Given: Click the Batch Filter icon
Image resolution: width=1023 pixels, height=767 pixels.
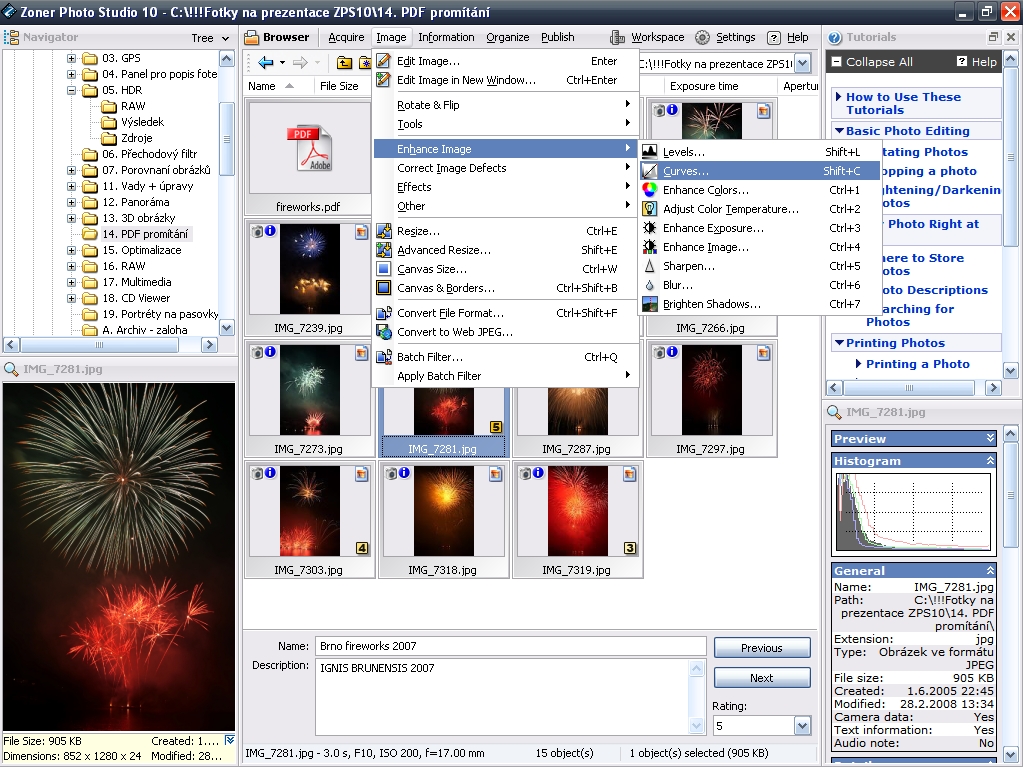Looking at the screenshot, I should pos(384,357).
